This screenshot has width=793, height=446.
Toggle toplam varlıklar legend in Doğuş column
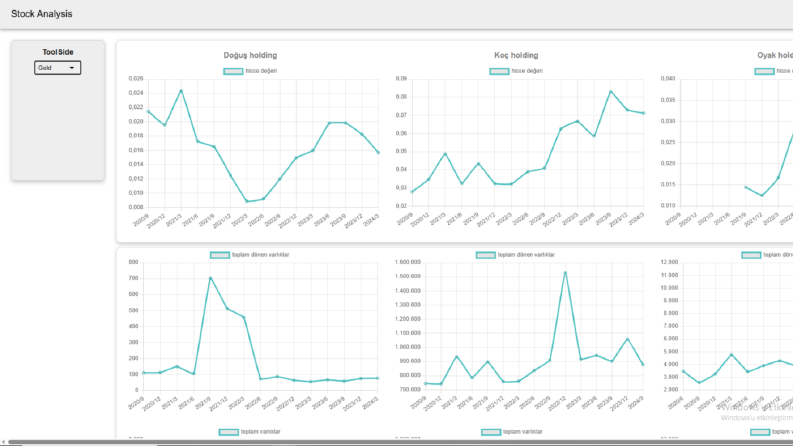(250, 432)
